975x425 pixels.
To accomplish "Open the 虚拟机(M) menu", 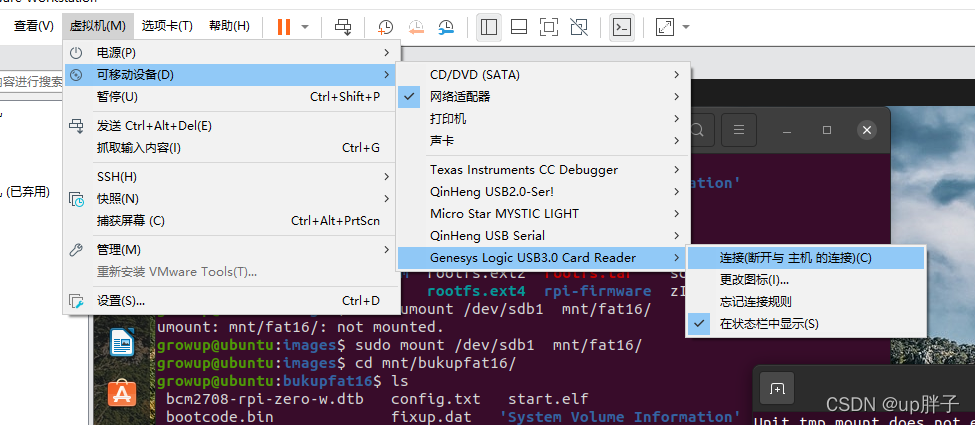I will coord(98,26).
